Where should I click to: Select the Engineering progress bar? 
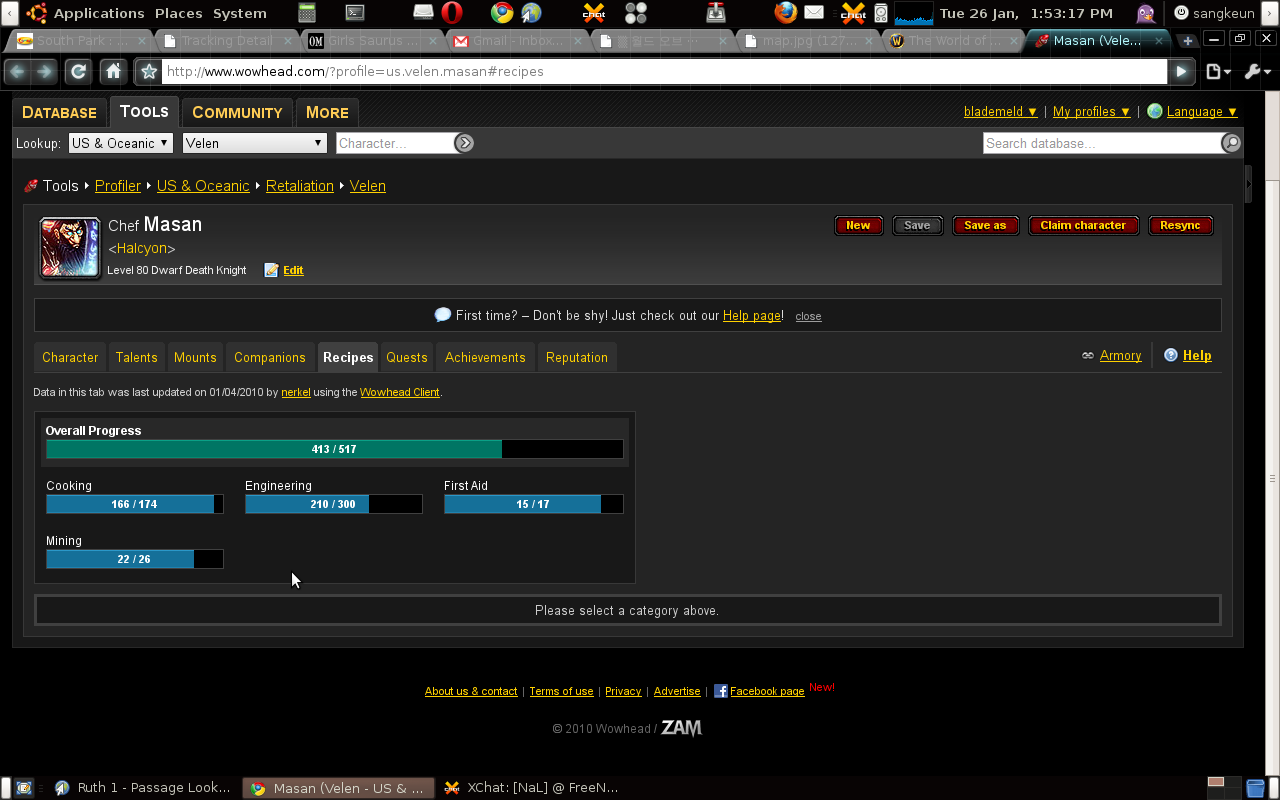(333, 504)
